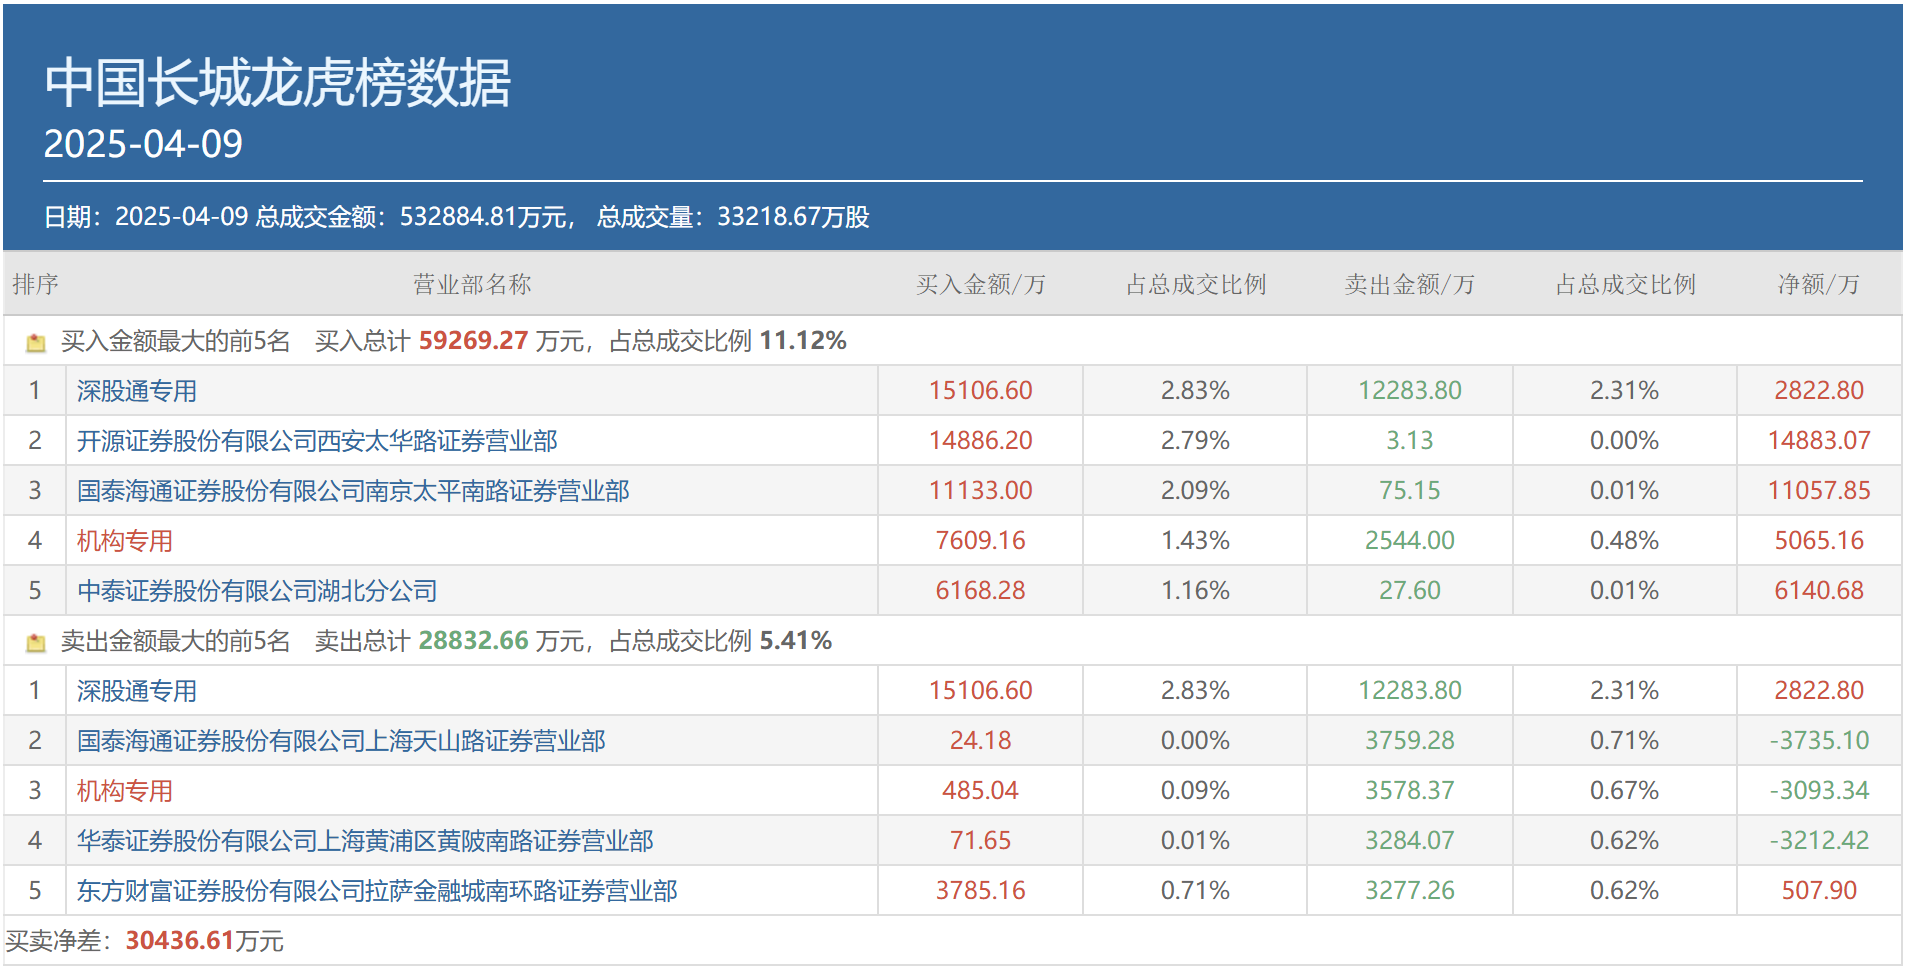Screen dimensions: 1907x971
Task: Click red 机构专用 in sell top five
Action: (125, 791)
